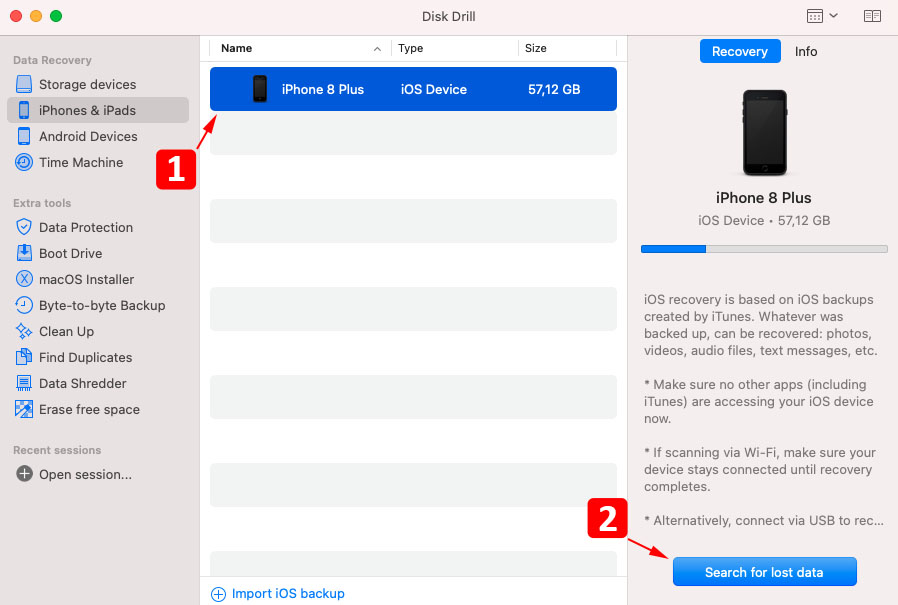
Task: Click the iPhone icon in the device row
Action: (x=260, y=89)
